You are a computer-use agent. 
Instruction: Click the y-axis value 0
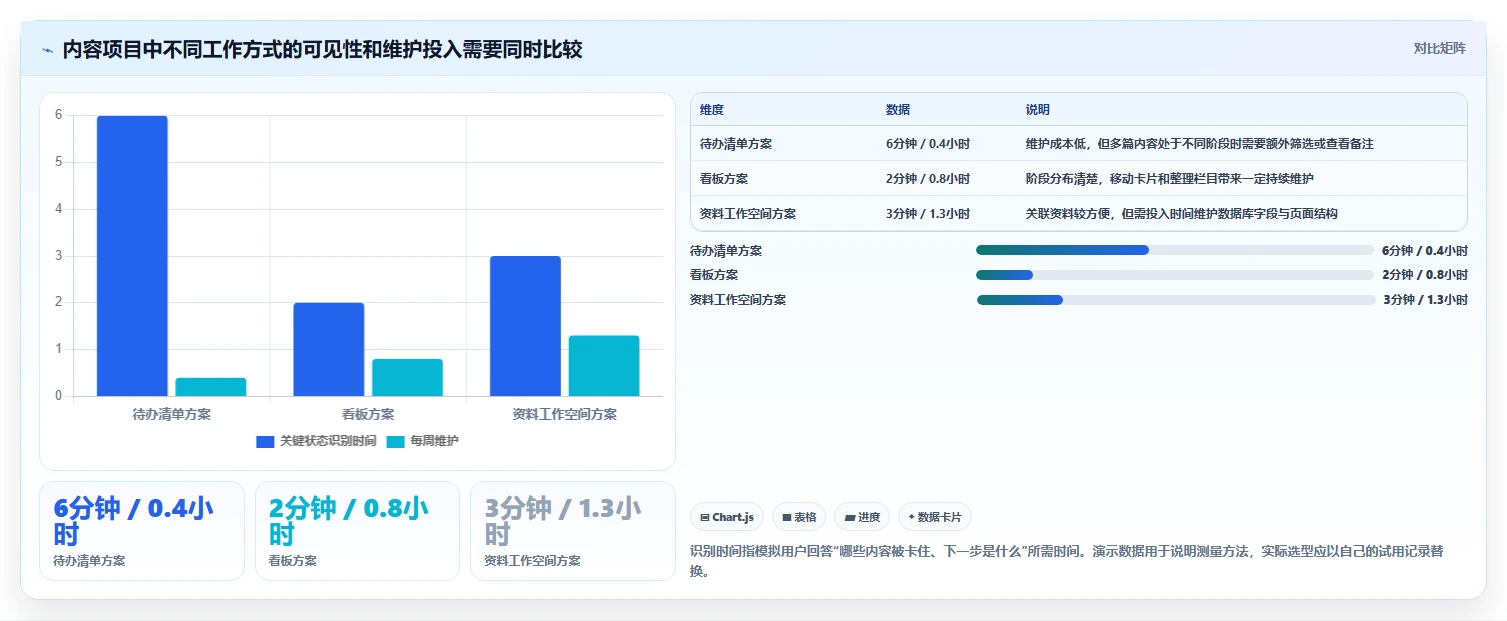tap(59, 396)
